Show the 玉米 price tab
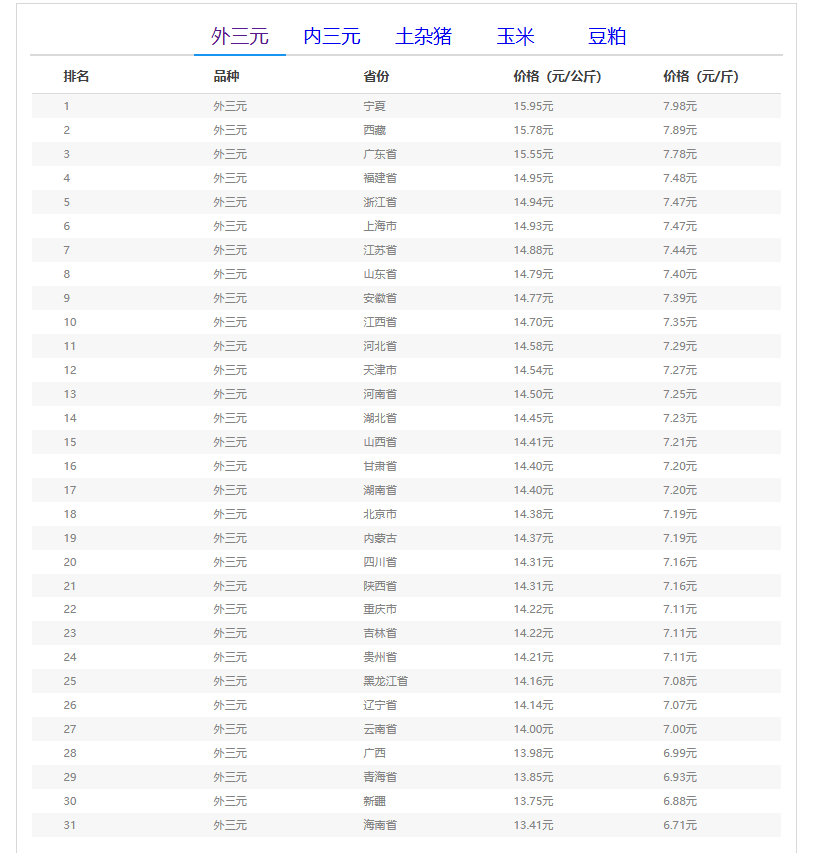Screen dimensions: 822x853 (515, 36)
